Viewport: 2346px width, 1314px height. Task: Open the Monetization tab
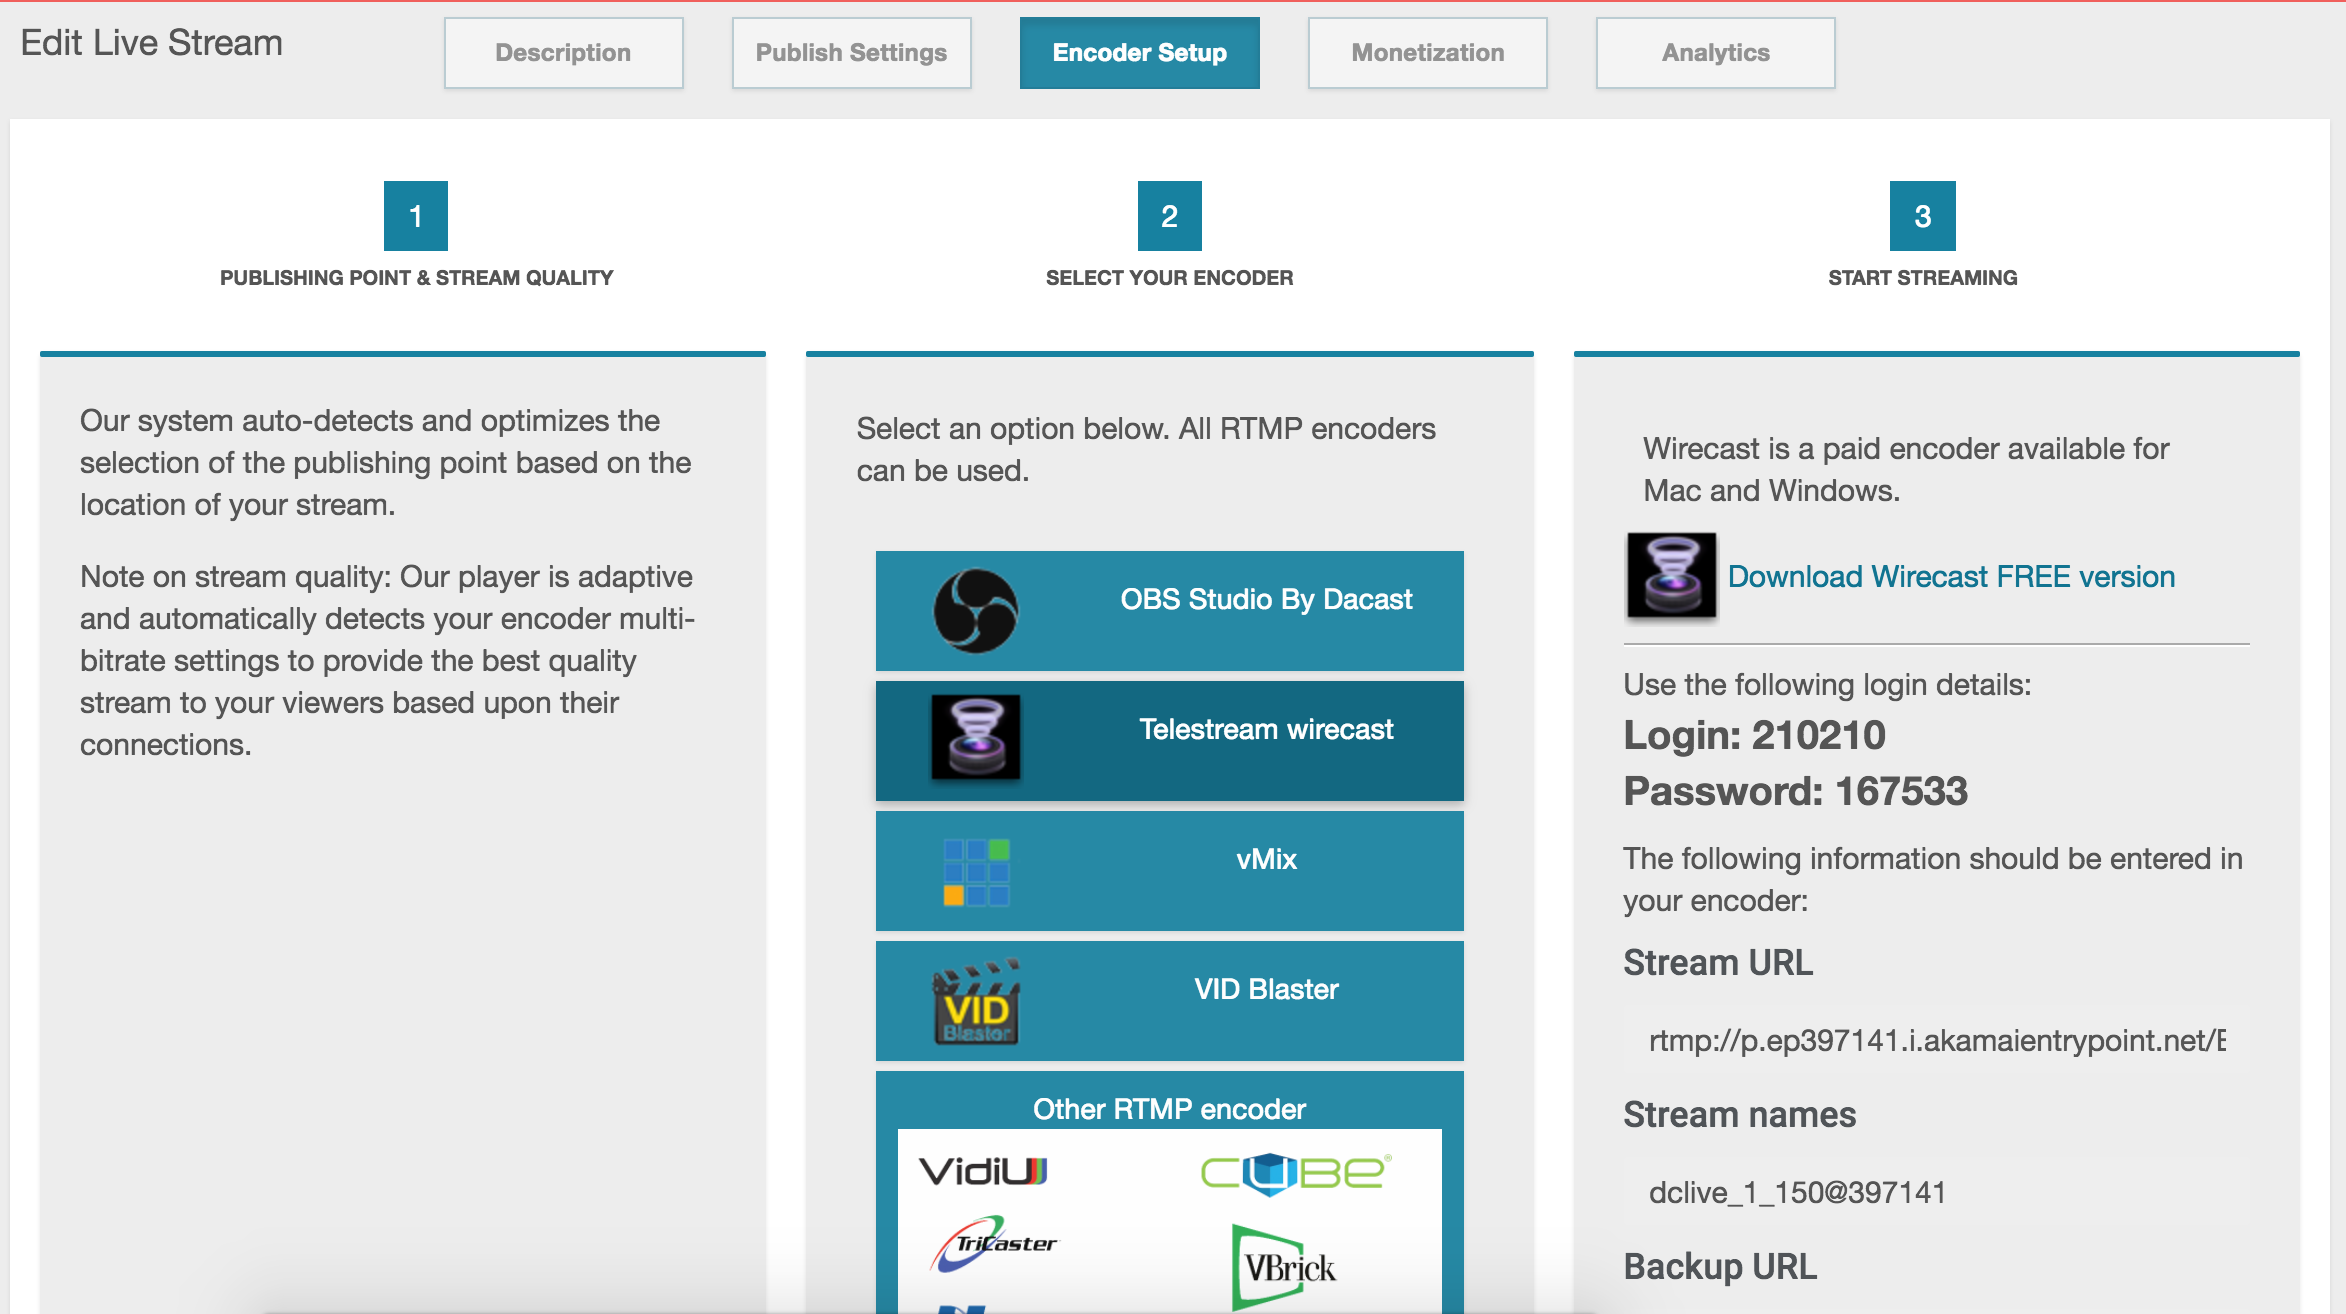tap(1426, 53)
